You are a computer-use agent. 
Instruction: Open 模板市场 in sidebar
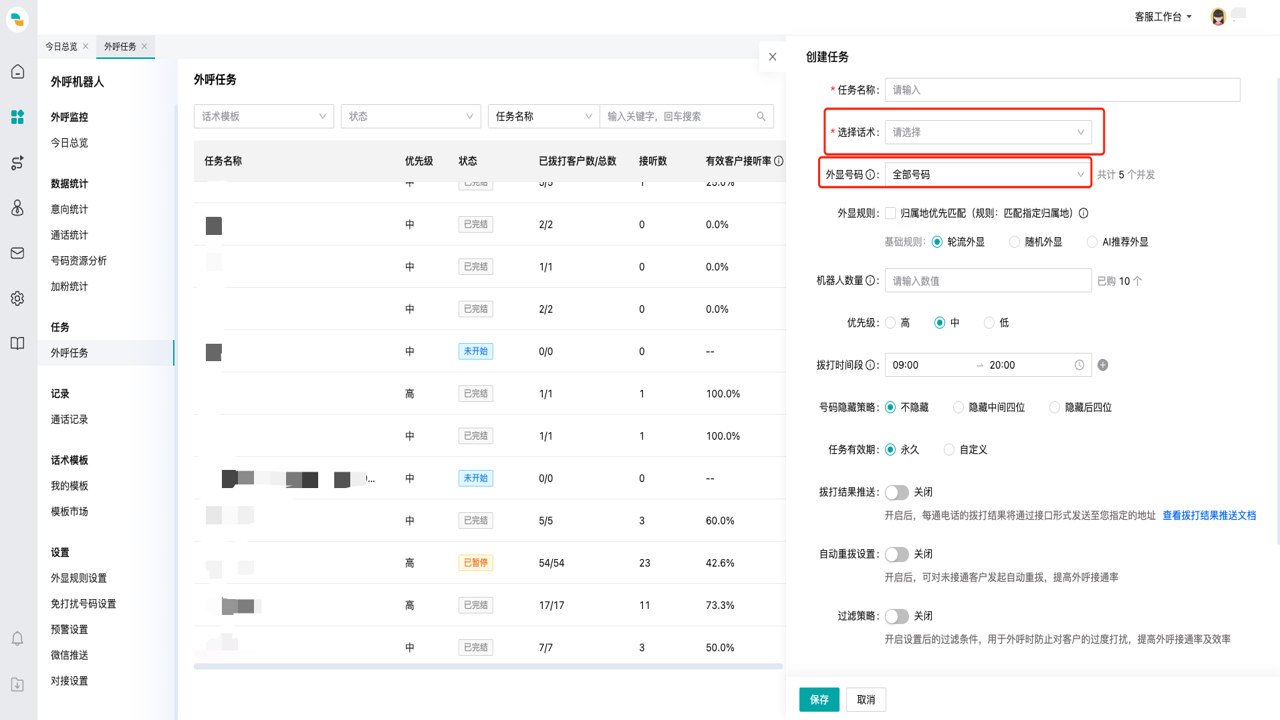70,512
